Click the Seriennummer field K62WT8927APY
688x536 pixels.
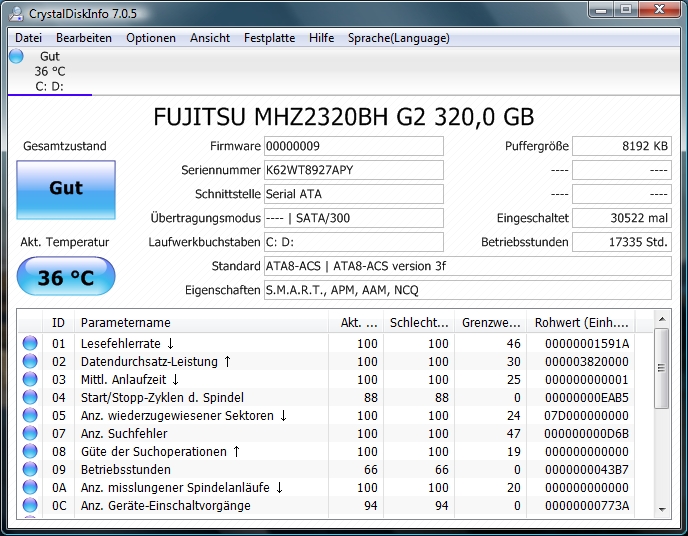pos(354,170)
